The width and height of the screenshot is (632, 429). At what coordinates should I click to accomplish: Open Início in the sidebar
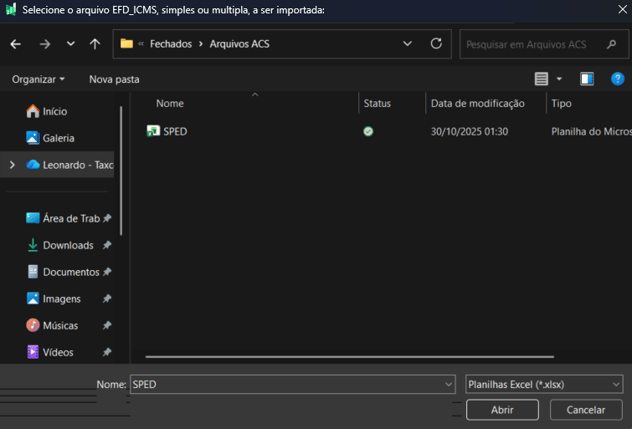click(x=55, y=111)
